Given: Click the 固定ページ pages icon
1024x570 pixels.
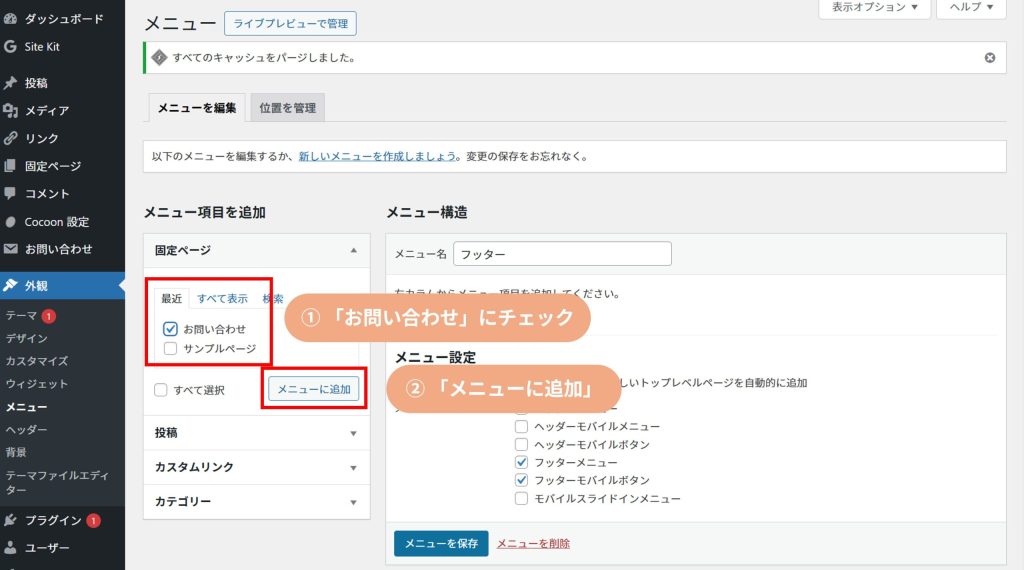Looking at the screenshot, I should 10,166.
